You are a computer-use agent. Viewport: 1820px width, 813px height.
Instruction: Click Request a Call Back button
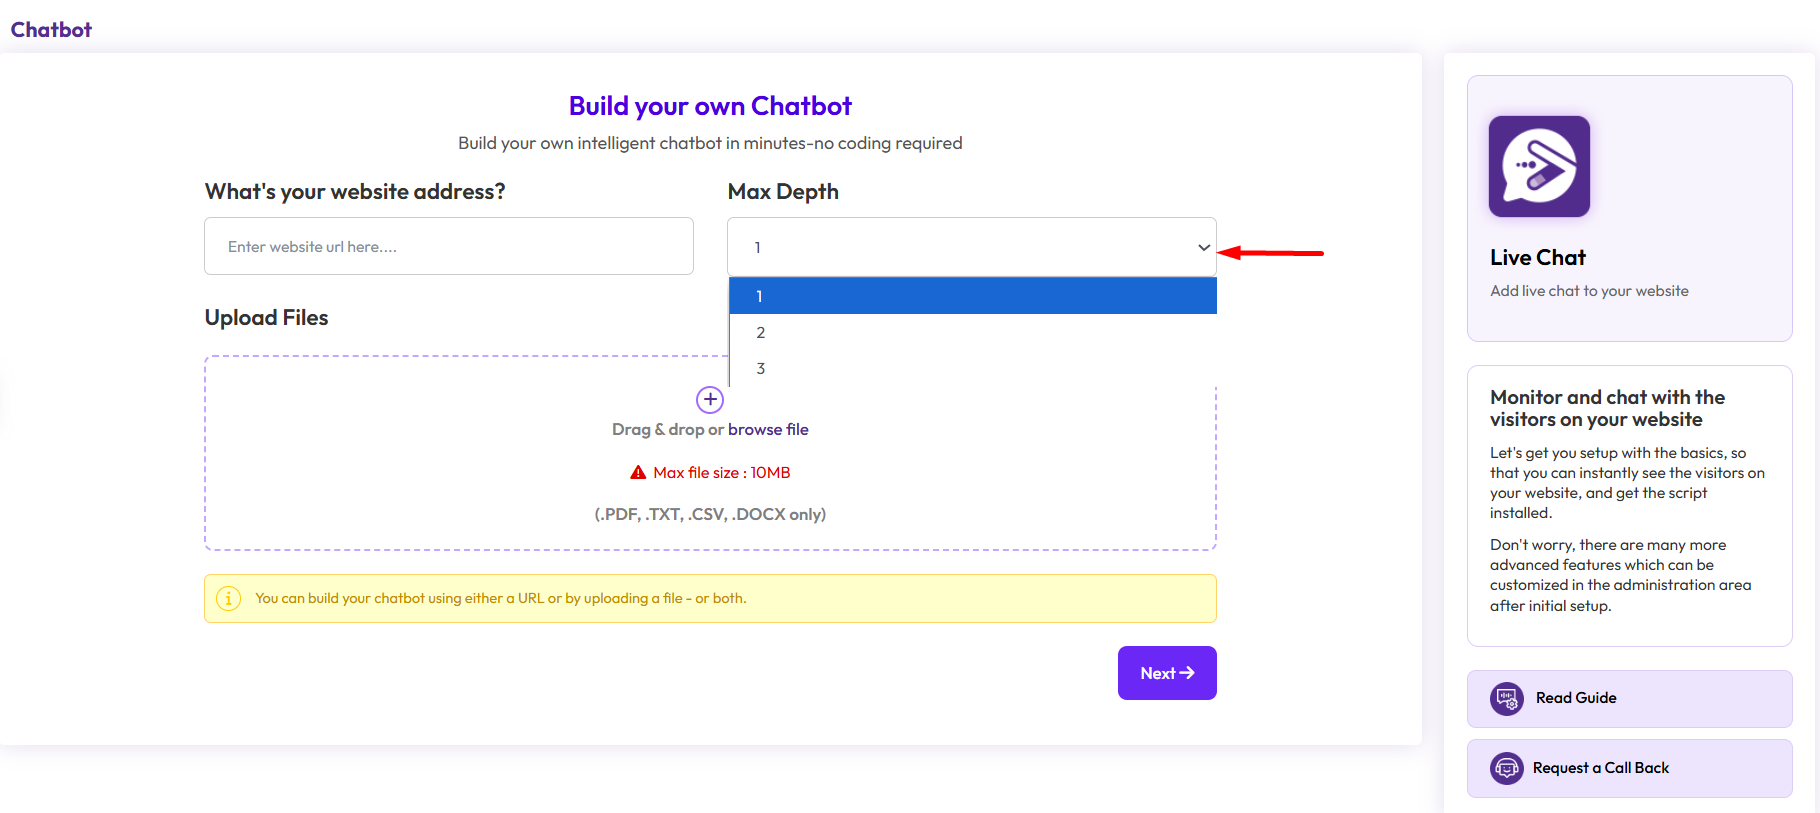point(1629,768)
